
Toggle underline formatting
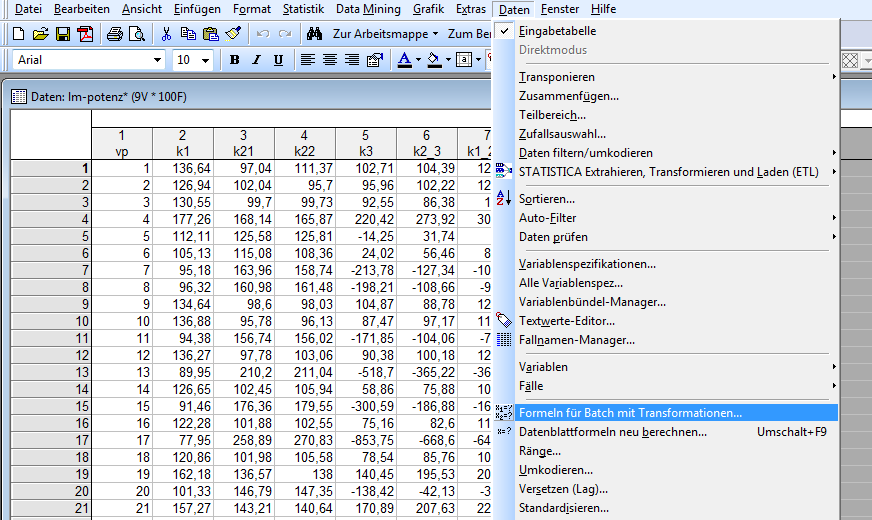278,60
